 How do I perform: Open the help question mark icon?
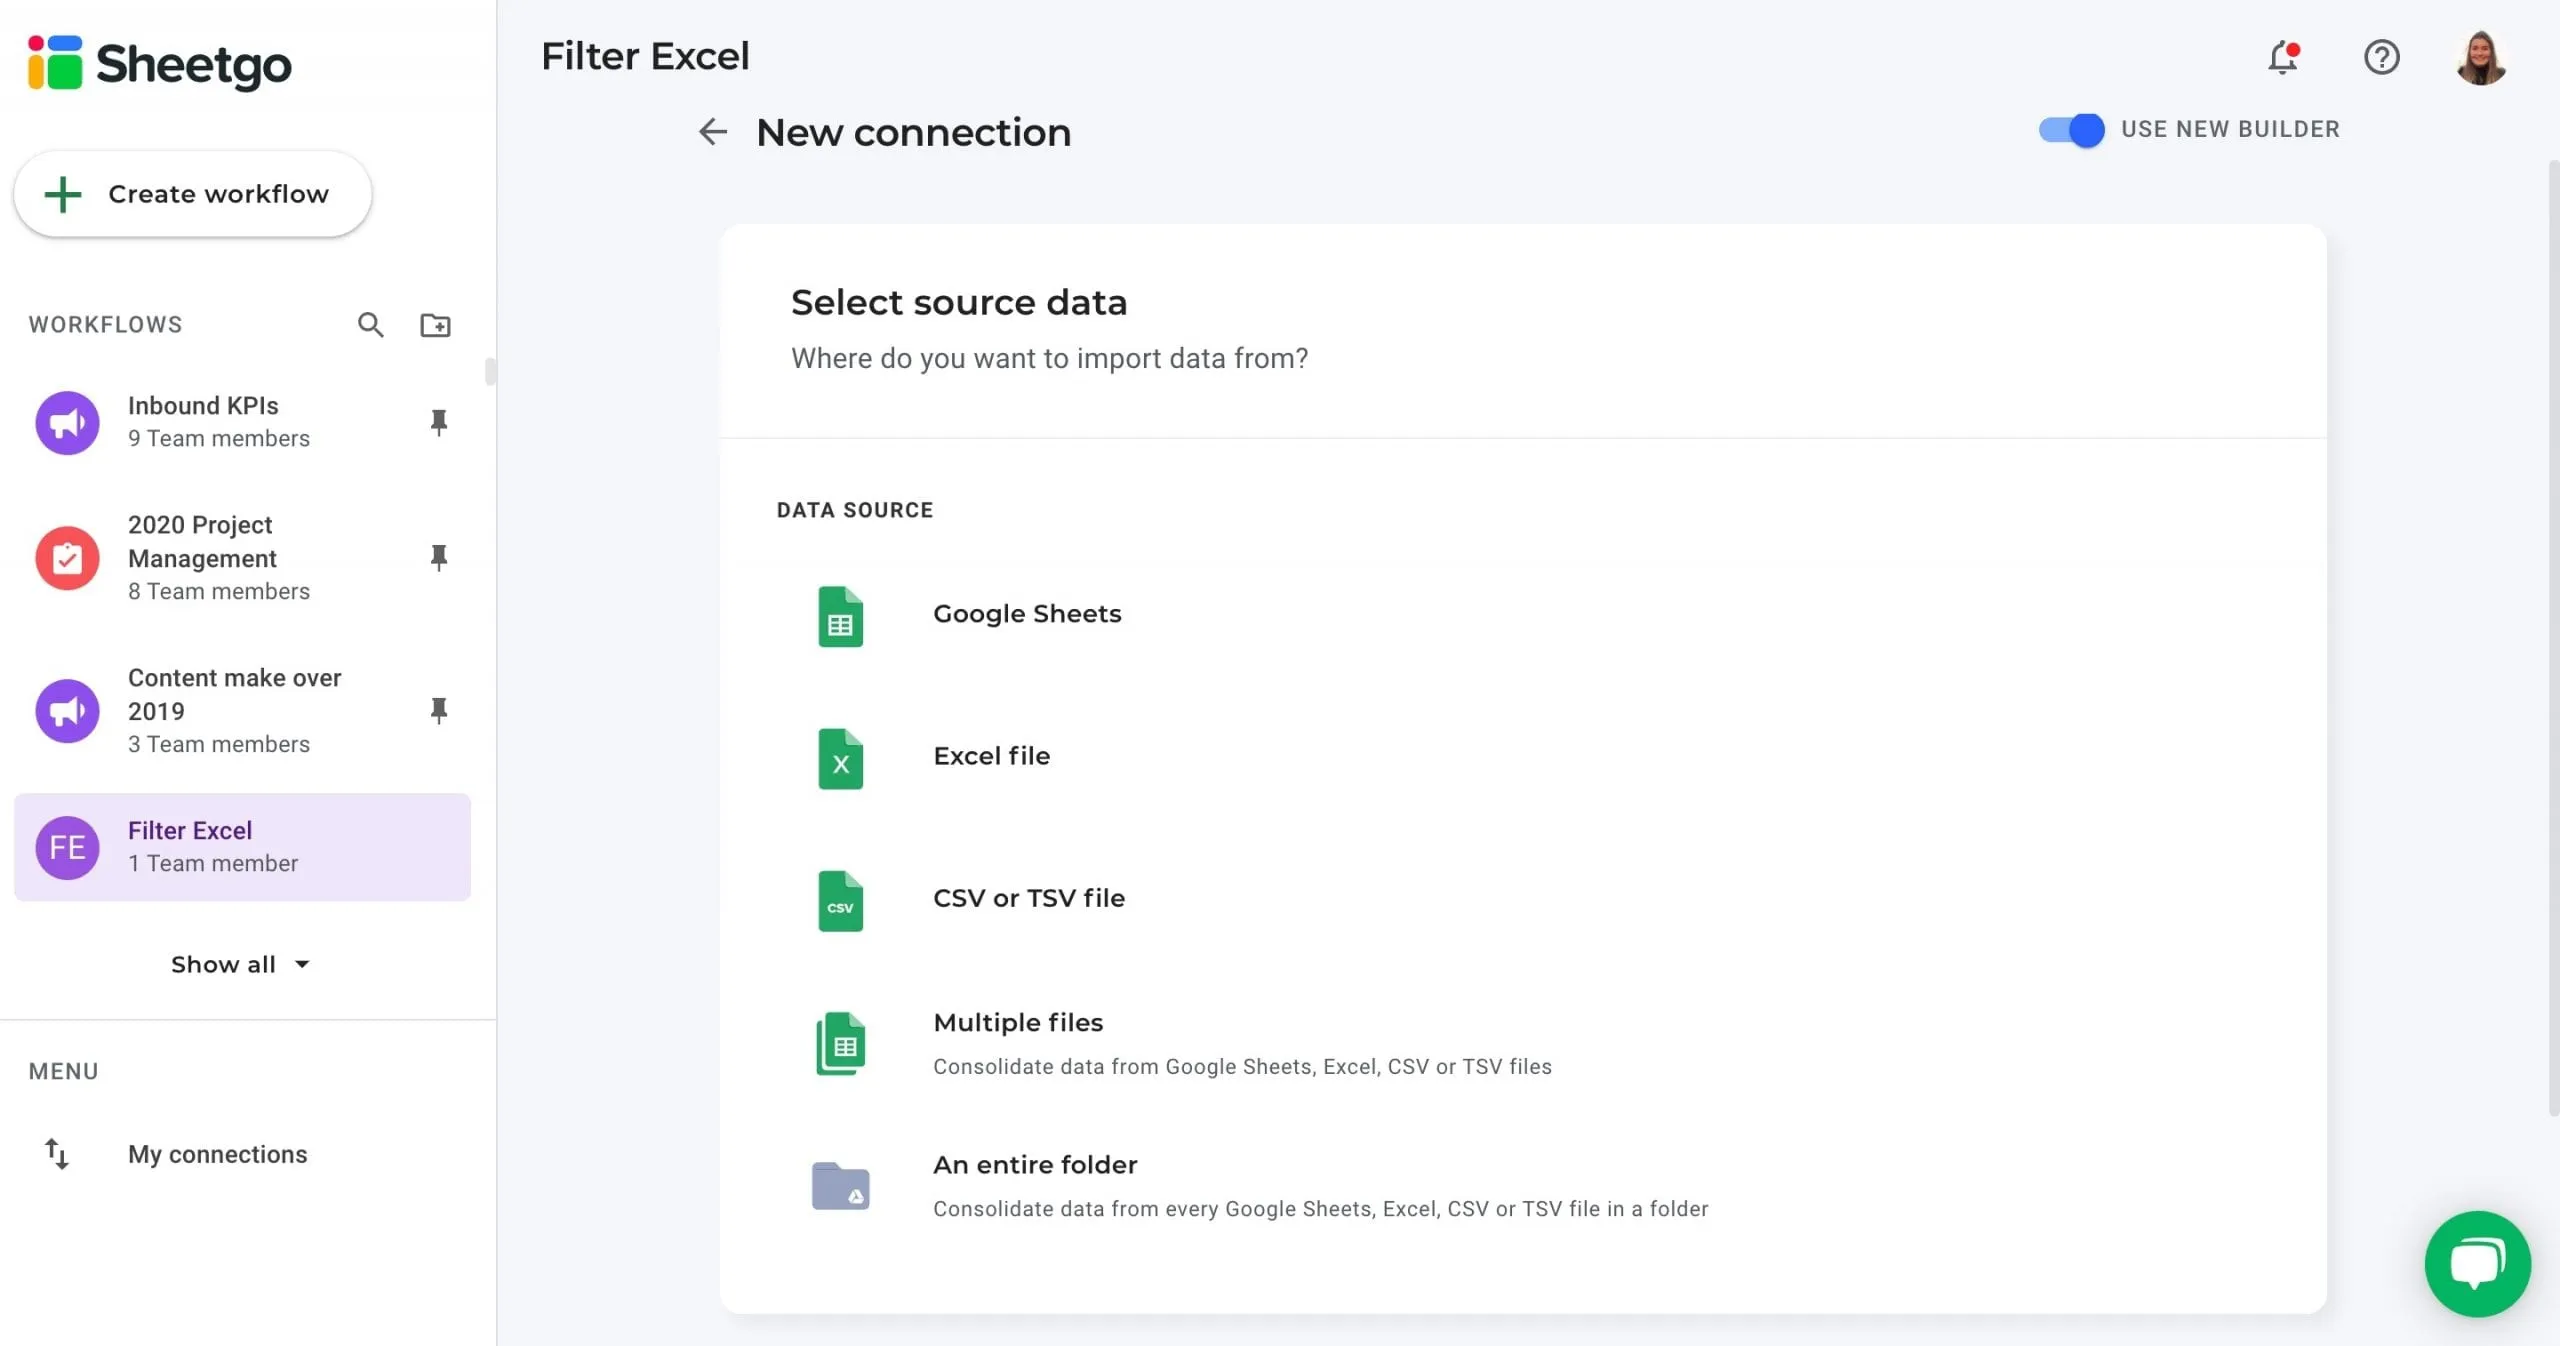(2382, 57)
